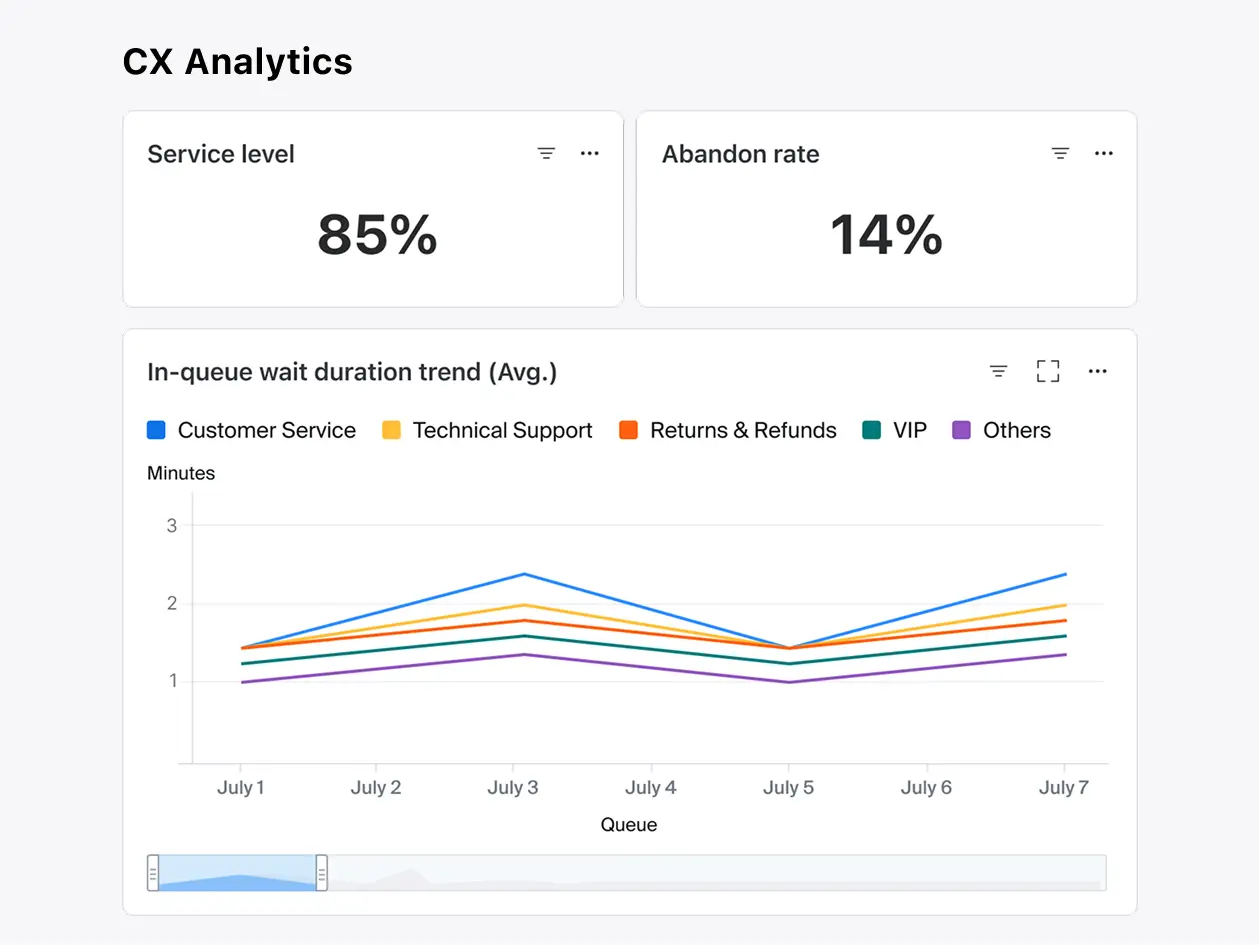
Task: Open filter icon on Service level card
Action: 546,154
